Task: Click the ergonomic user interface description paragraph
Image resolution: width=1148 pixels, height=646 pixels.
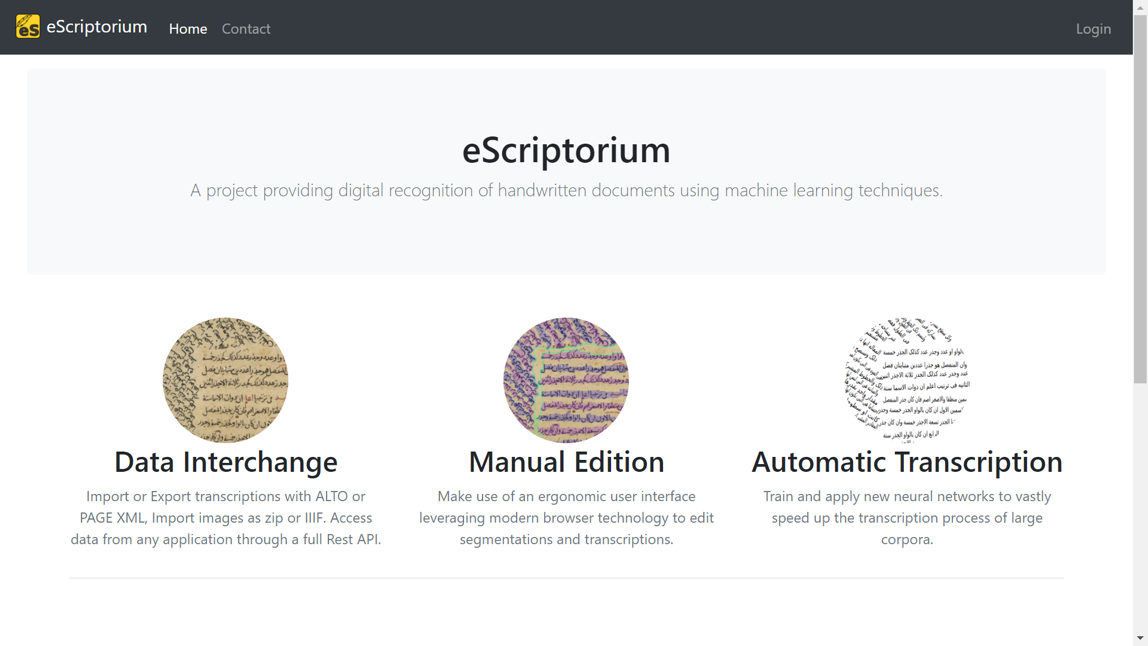Action: pos(566,518)
